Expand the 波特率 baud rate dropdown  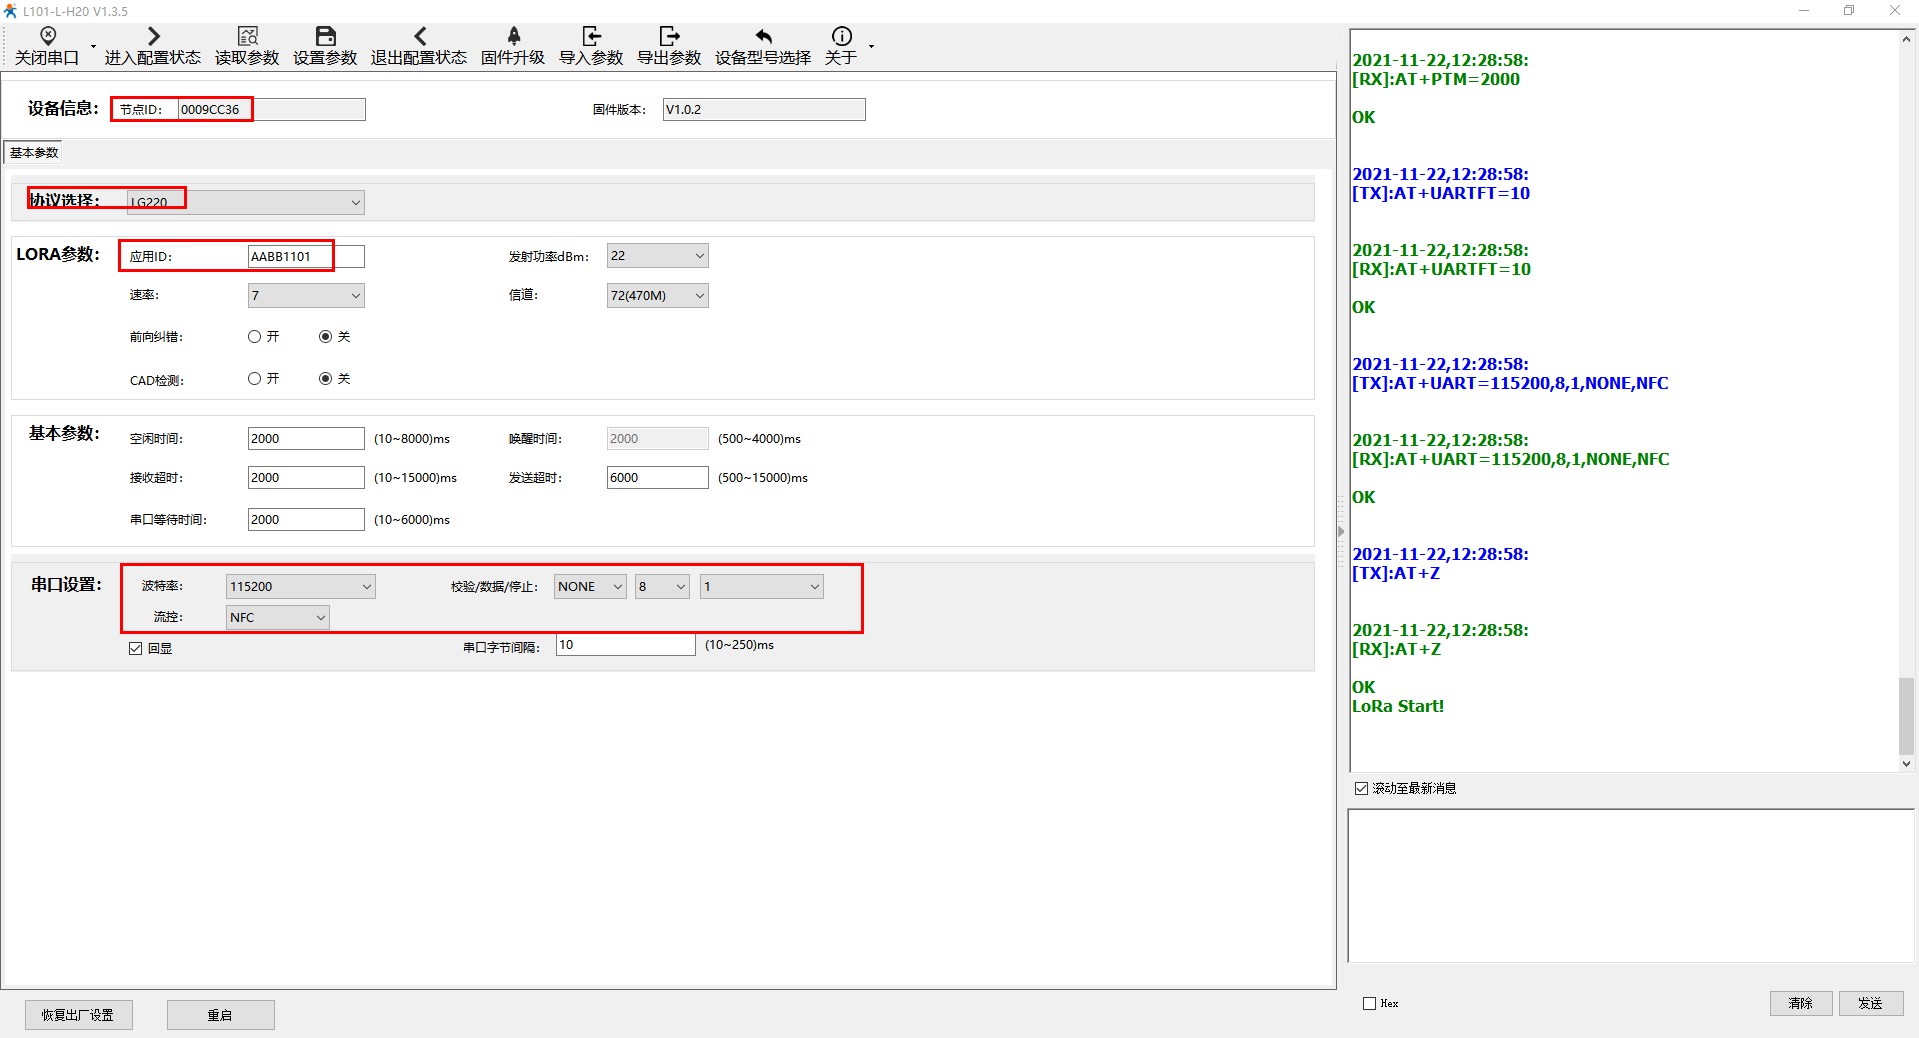[x=366, y=587]
